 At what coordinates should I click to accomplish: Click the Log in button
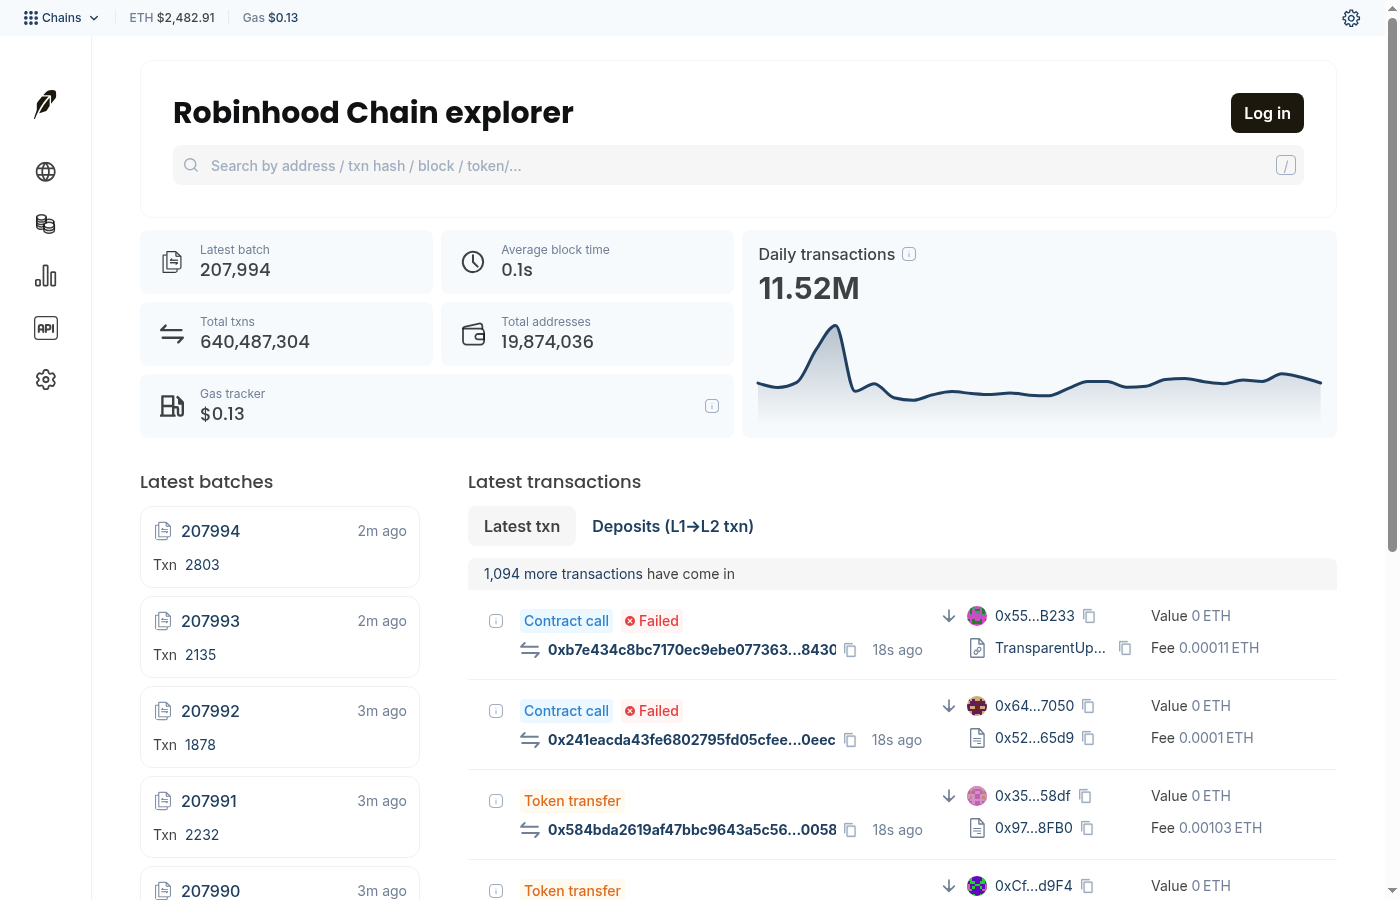pyautogui.click(x=1267, y=113)
